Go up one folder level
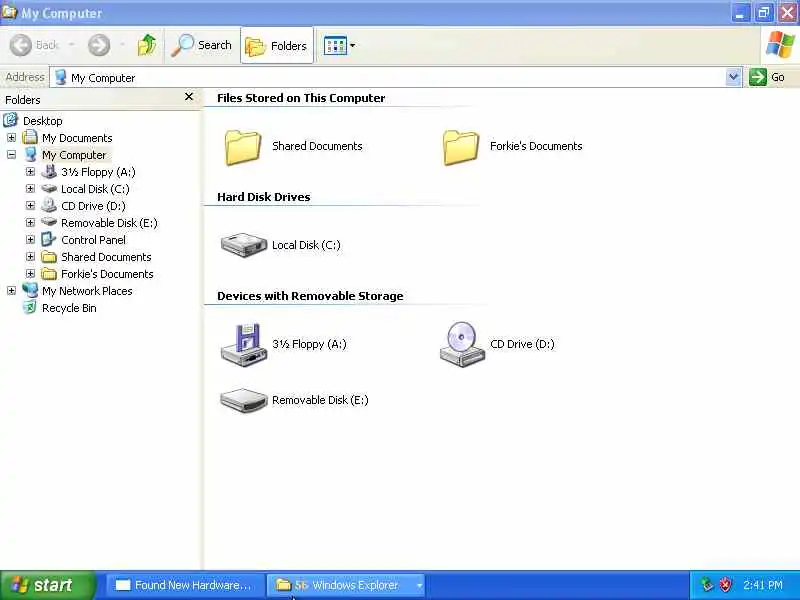The width and height of the screenshot is (800, 600). (x=147, y=45)
